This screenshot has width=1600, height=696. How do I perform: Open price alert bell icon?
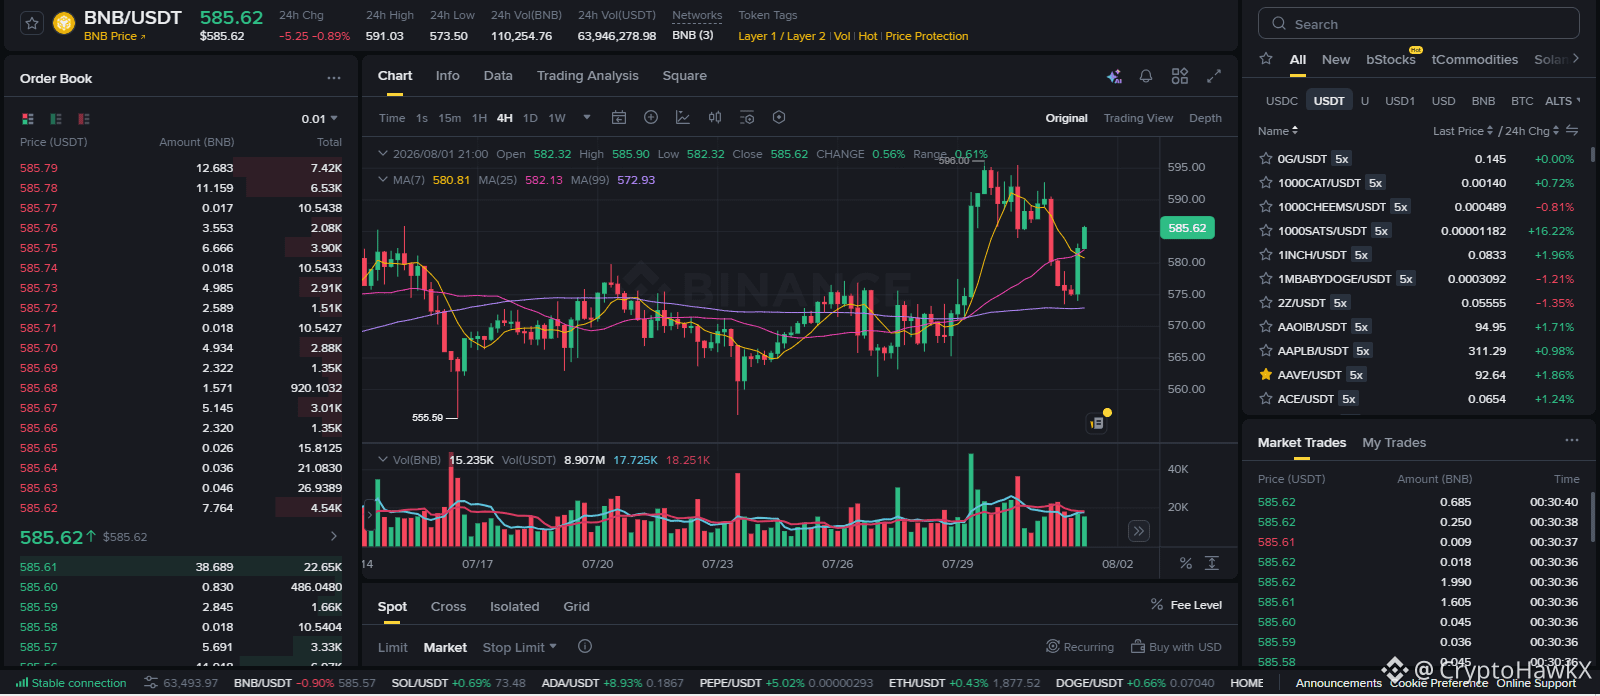[x=1146, y=76]
